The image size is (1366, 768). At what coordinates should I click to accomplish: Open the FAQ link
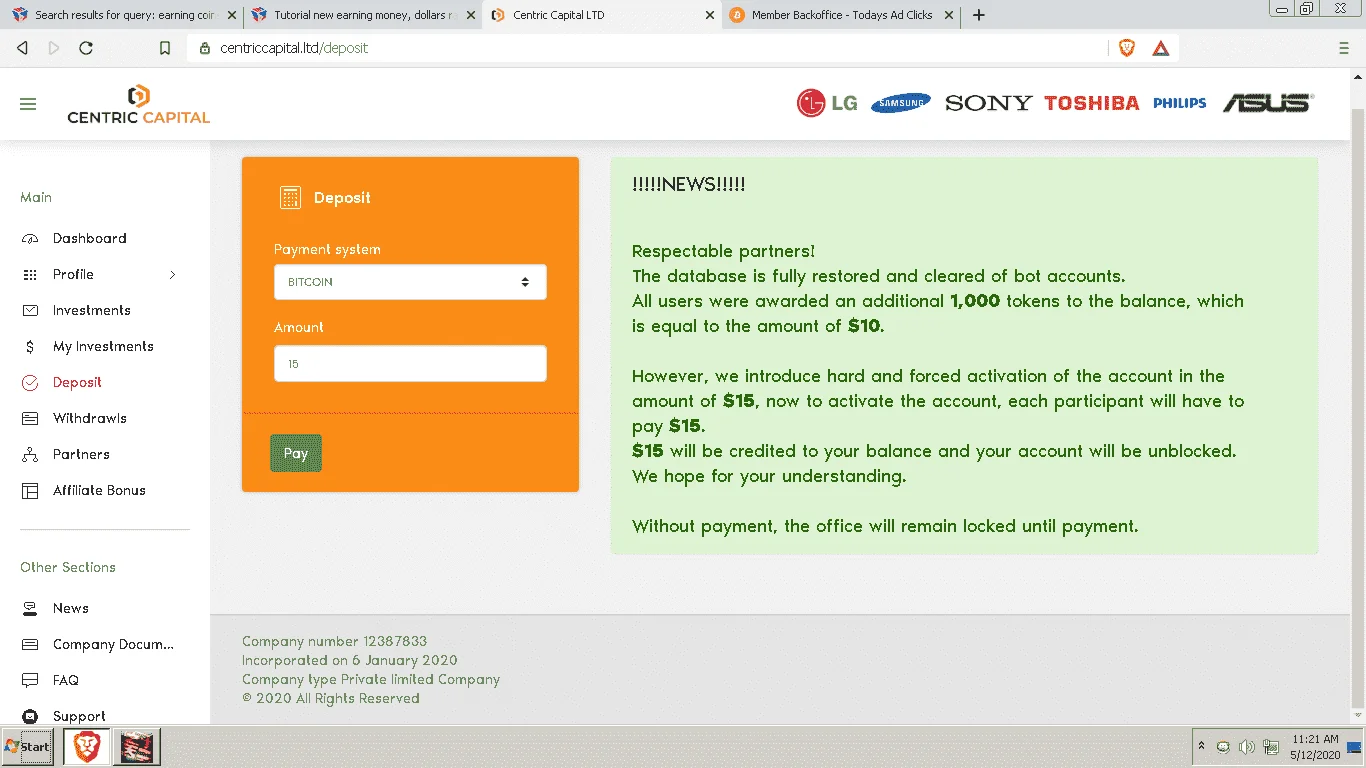[x=66, y=681]
